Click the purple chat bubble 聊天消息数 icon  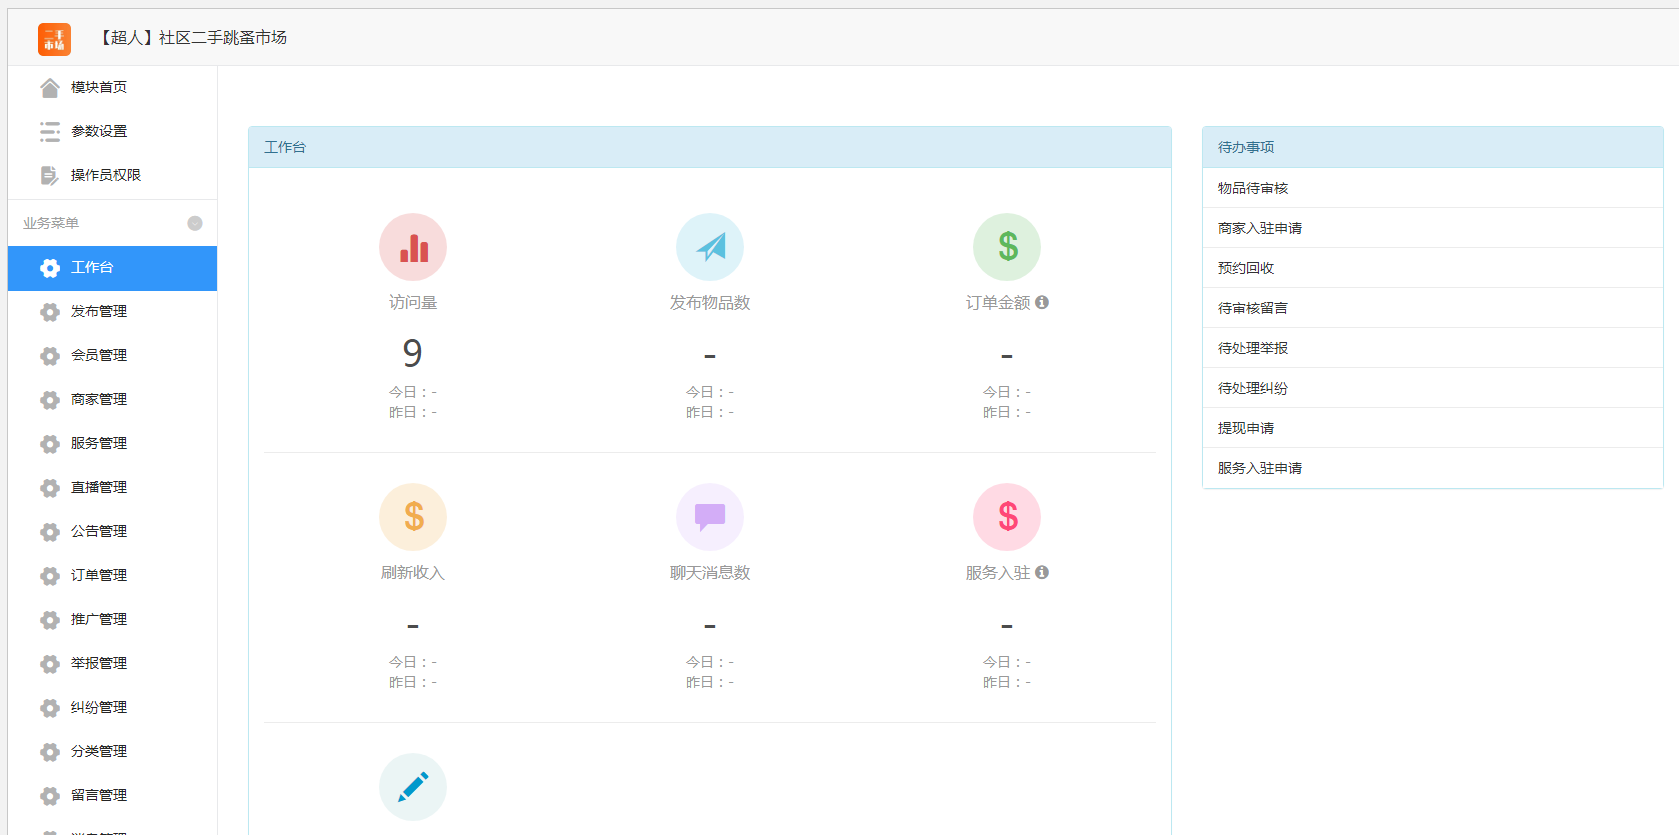click(710, 517)
